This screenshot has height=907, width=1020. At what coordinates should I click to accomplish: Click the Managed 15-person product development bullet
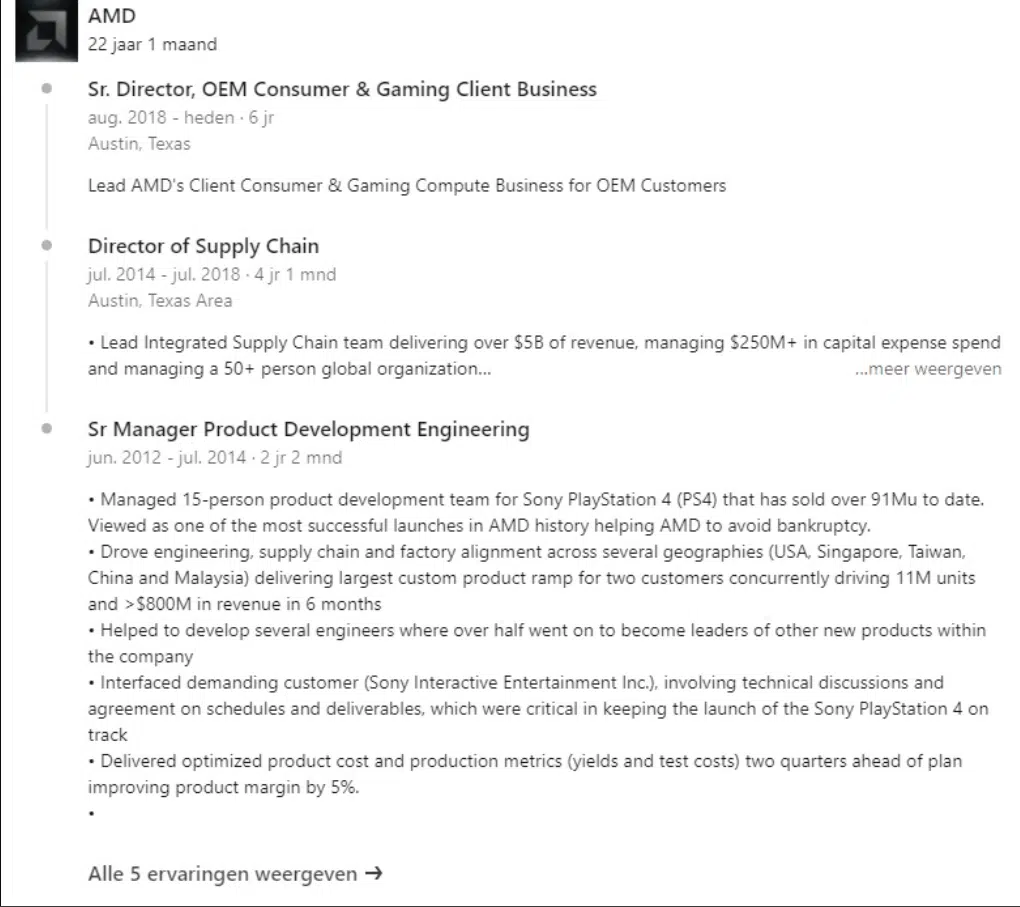[537, 513]
